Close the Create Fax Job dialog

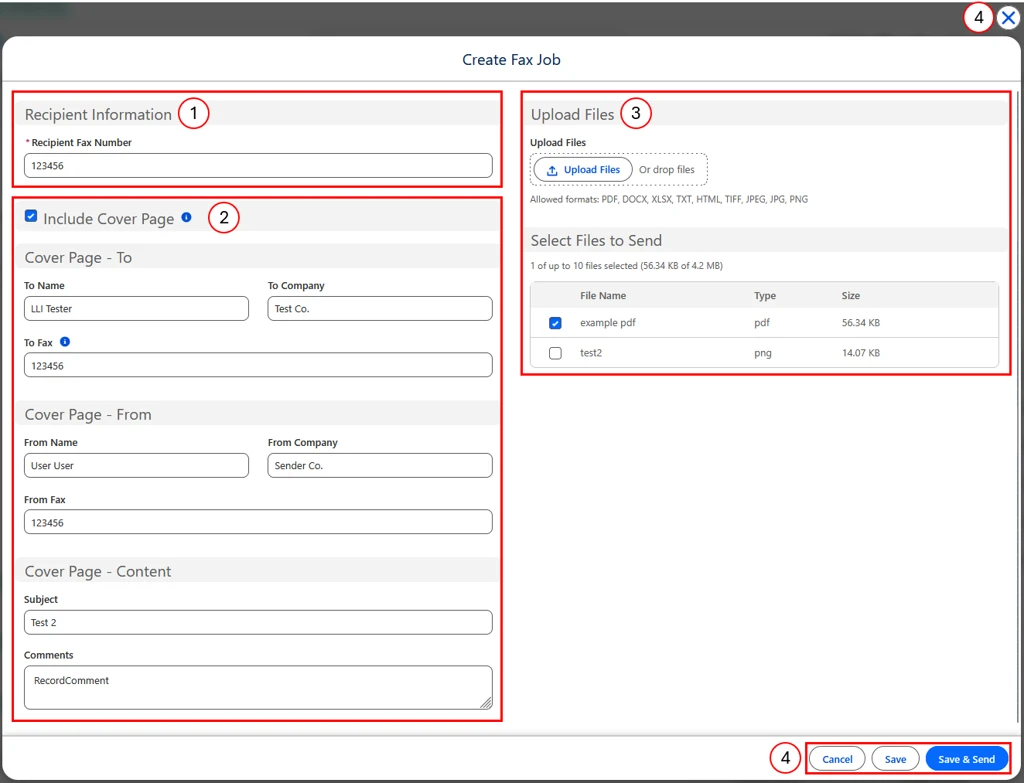tap(1008, 18)
